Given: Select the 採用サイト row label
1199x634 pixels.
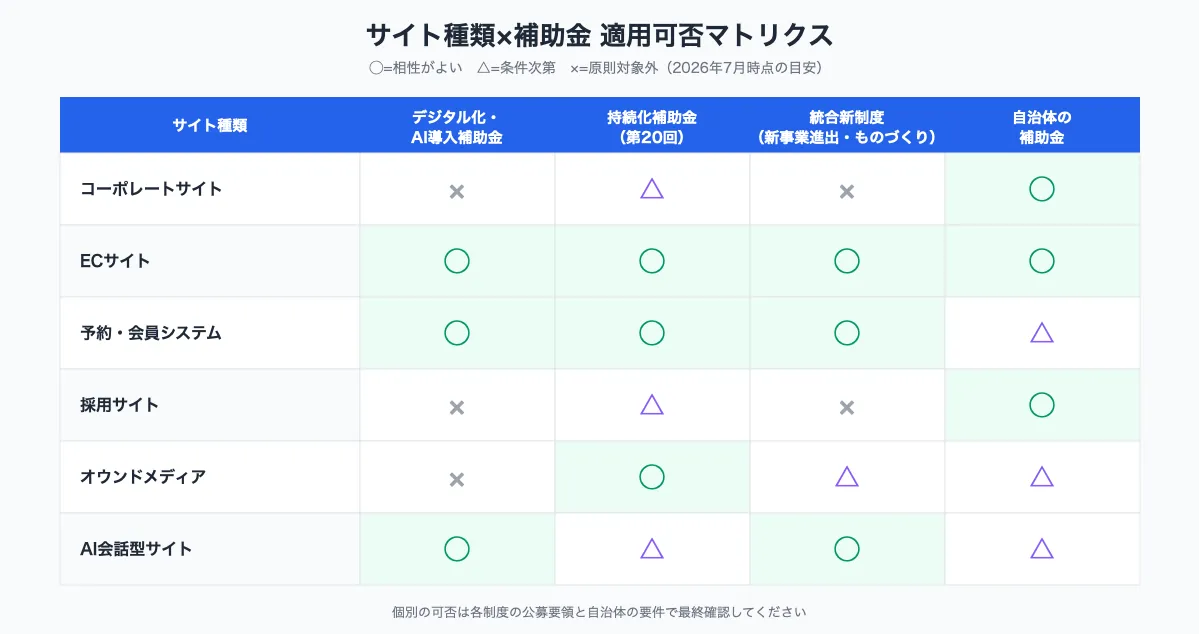Looking at the screenshot, I should click(119, 405).
